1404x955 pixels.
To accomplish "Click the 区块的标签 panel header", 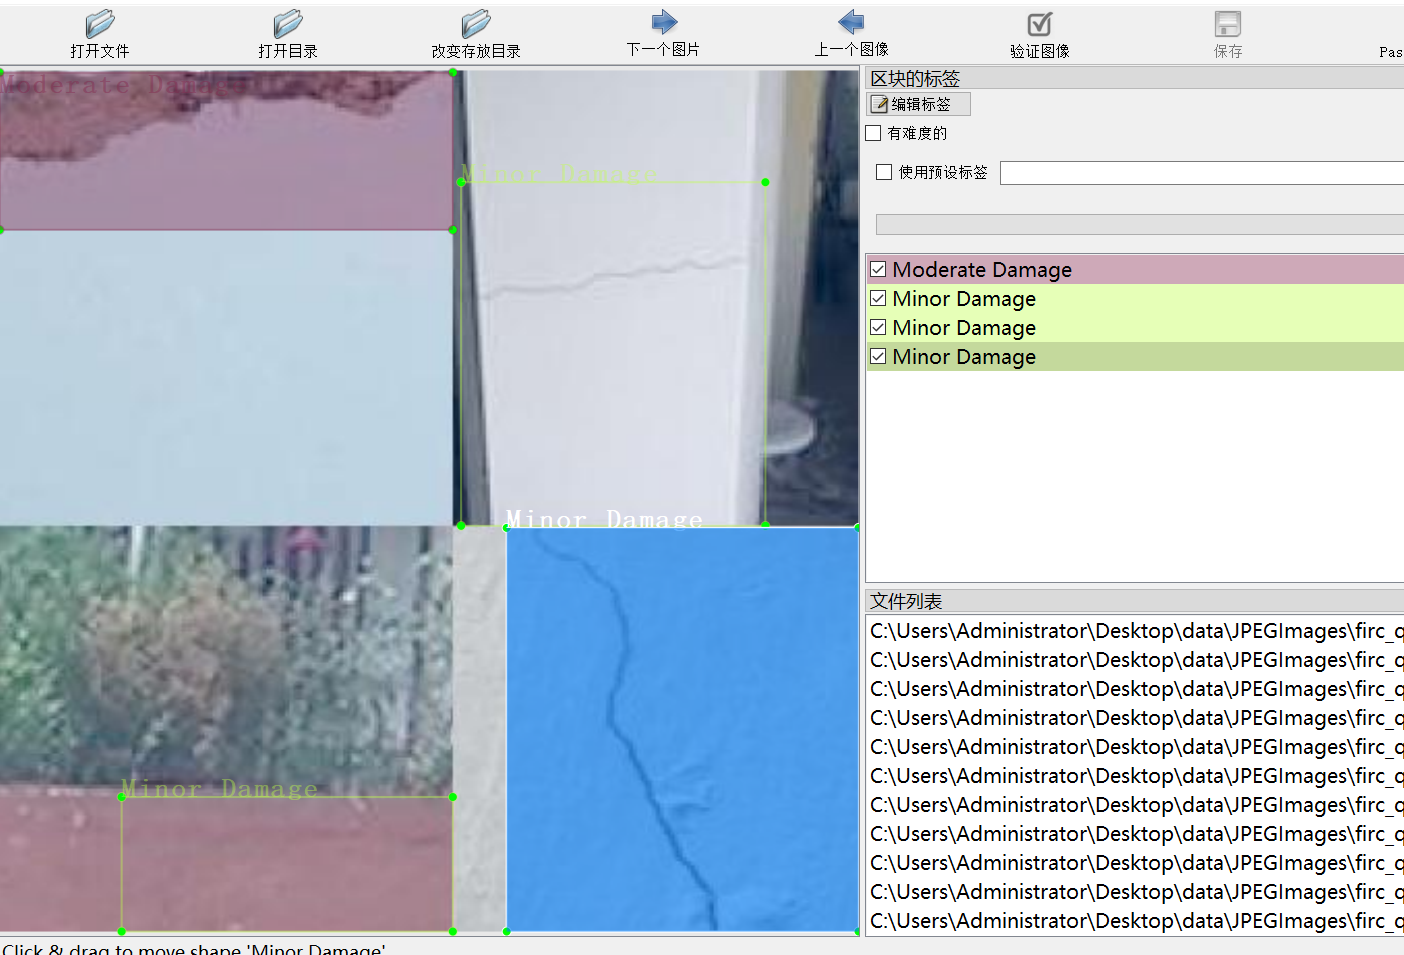I will tap(1135, 78).
